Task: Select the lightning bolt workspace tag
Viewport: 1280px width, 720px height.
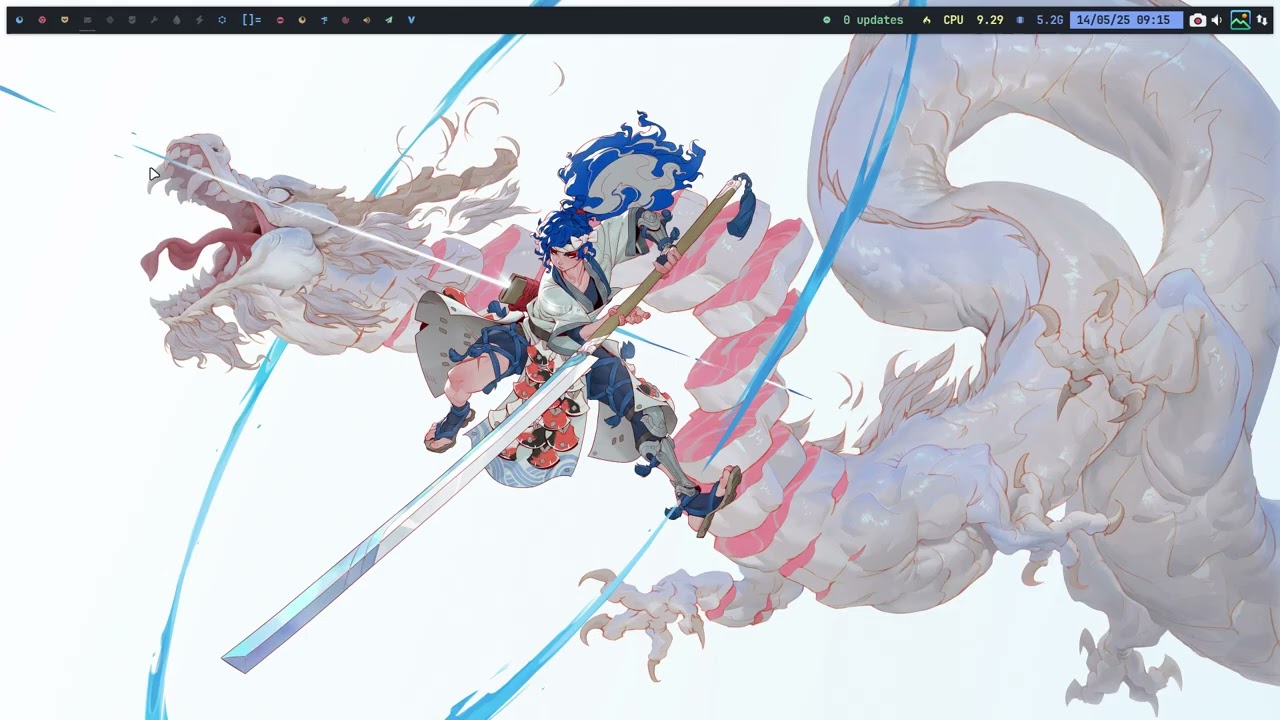Action: pyautogui.click(x=199, y=20)
